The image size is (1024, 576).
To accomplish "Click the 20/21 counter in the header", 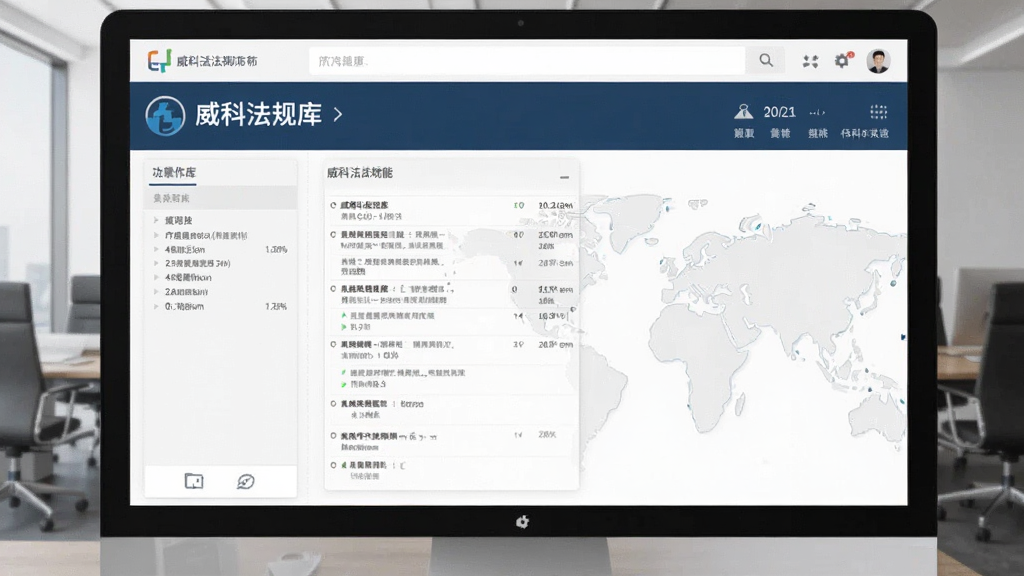I will [x=780, y=112].
